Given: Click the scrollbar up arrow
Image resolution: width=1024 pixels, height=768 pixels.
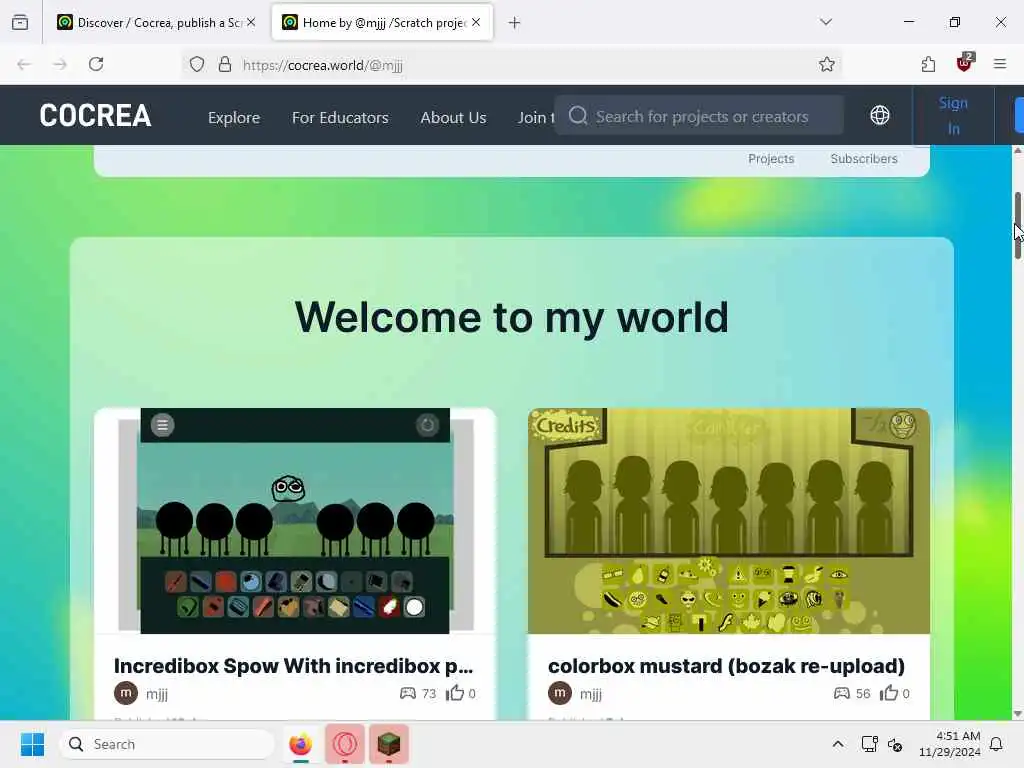Looking at the screenshot, I should pyautogui.click(x=1017, y=151).
